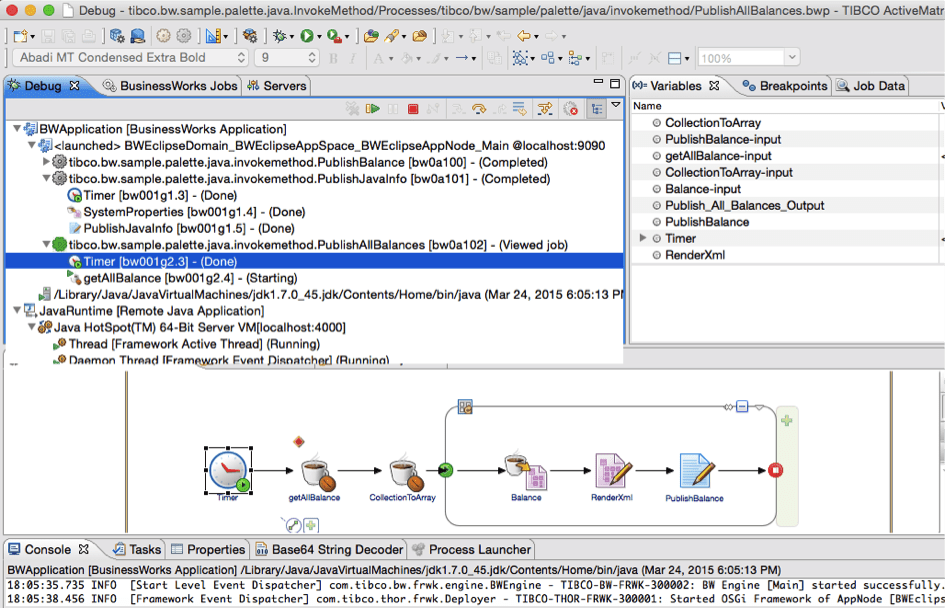Switch to the BusinessWorks Jobs tab

point(171,86)
